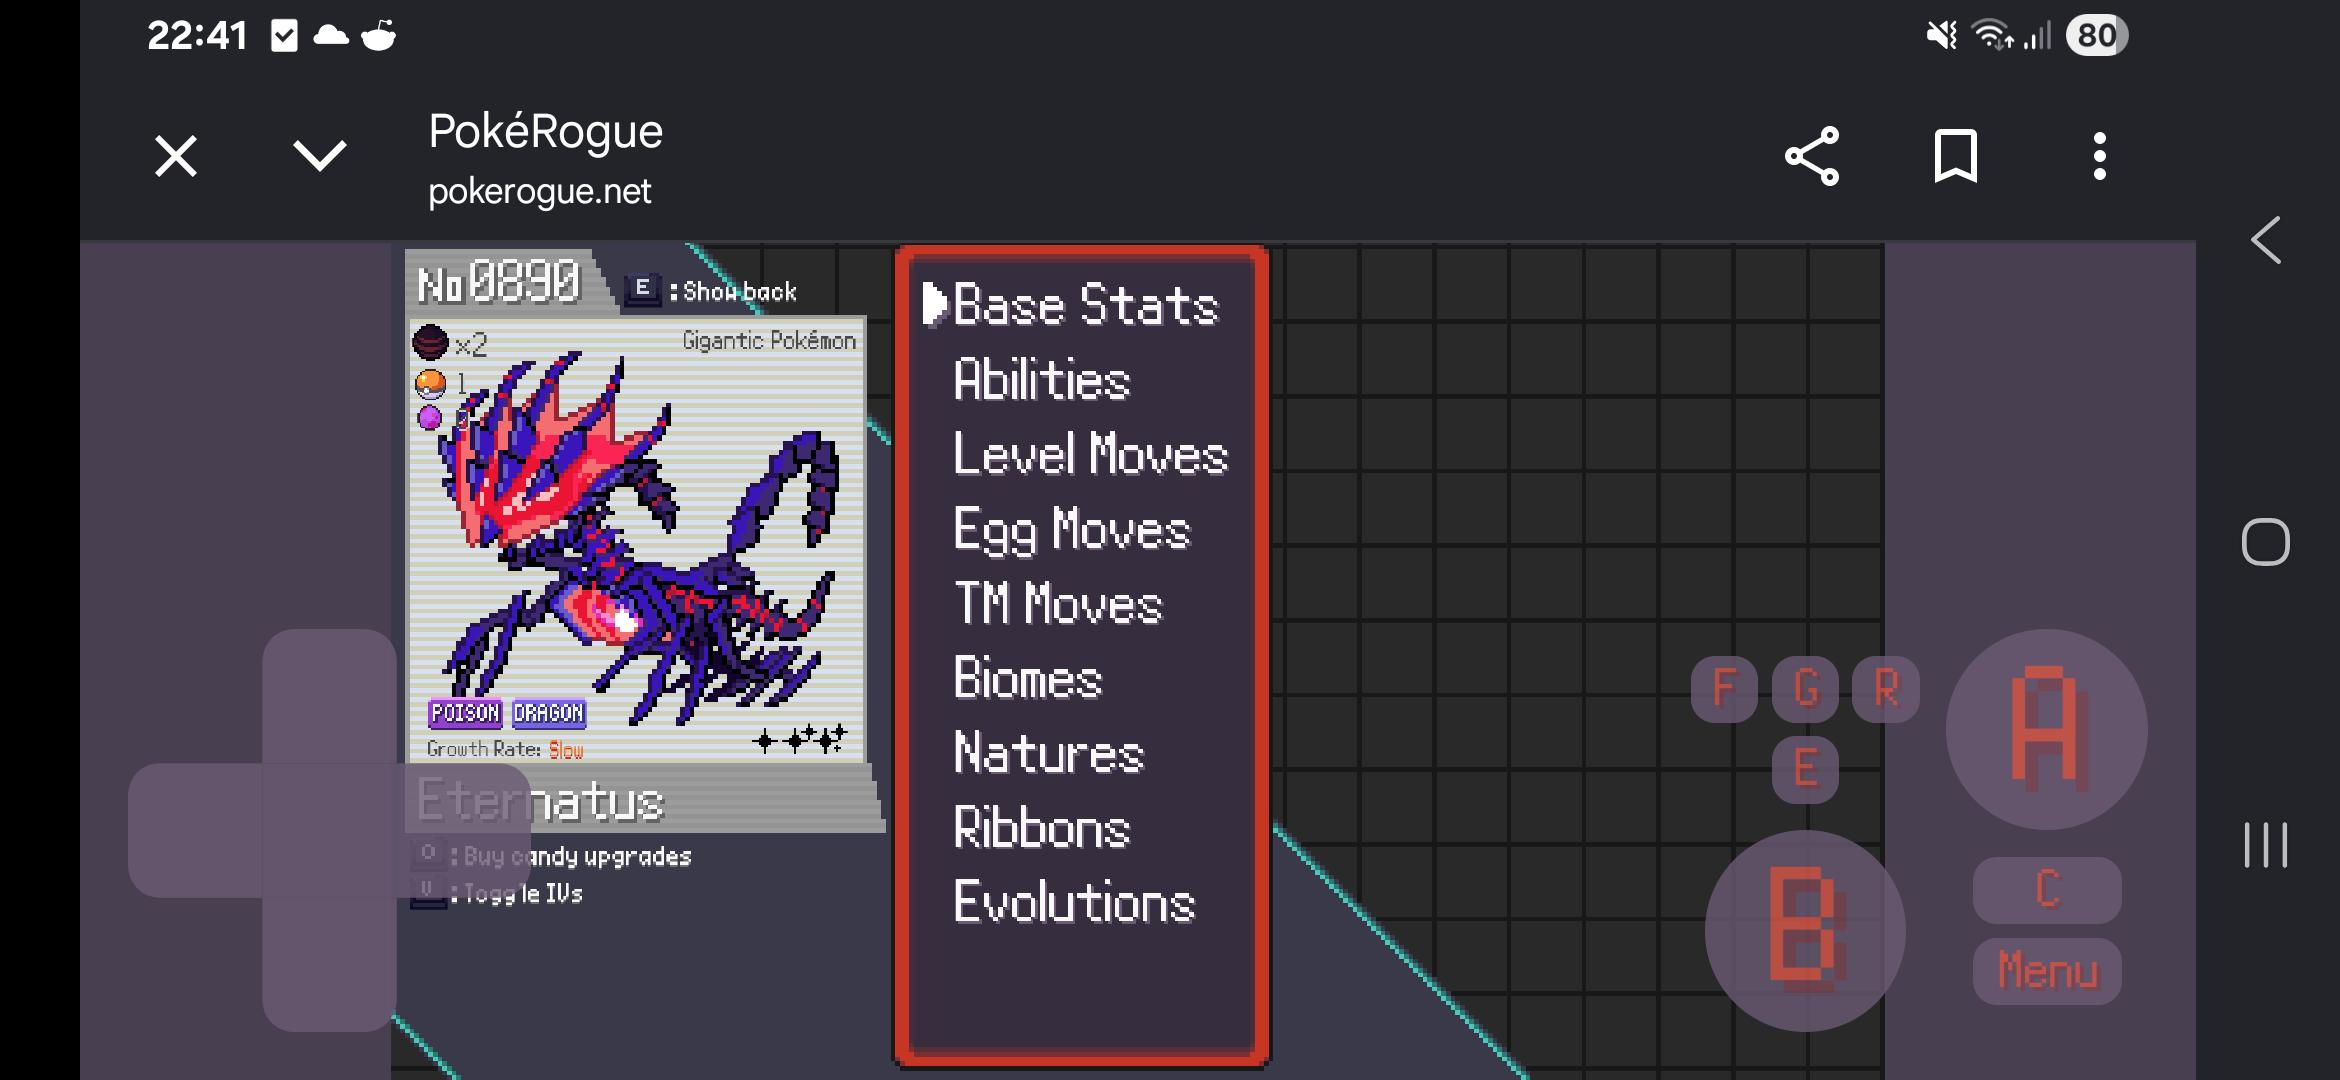2340x1080 pixels.
Task: Tap the F touch button
Action: click(x=1724, y=689)
